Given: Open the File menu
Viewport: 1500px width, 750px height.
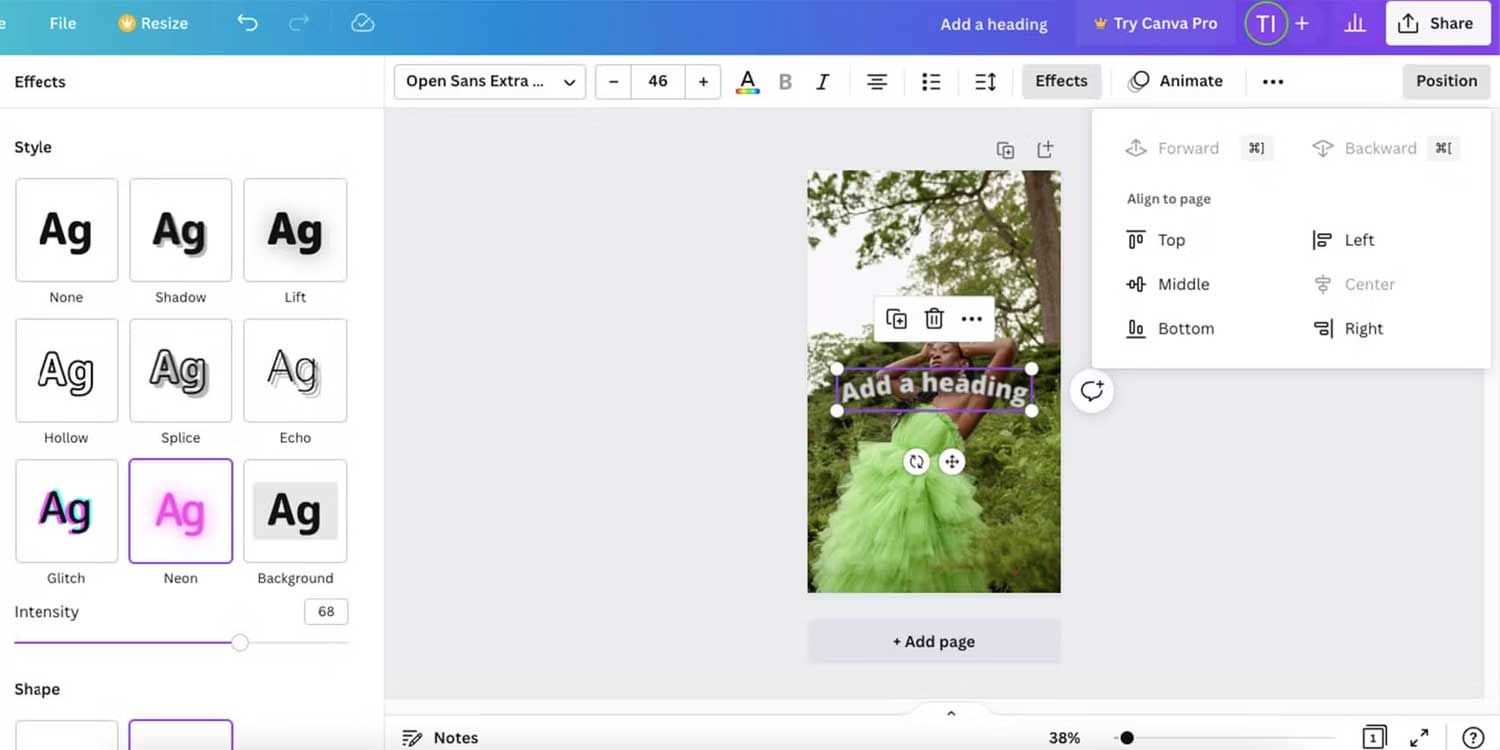Looking at the screenshot, I should [x=62, y=22].
